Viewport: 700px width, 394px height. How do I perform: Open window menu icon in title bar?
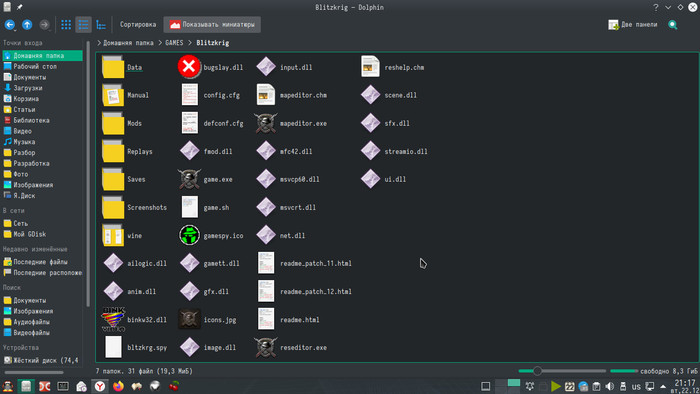pyautogui.click(x=7, y=7)
